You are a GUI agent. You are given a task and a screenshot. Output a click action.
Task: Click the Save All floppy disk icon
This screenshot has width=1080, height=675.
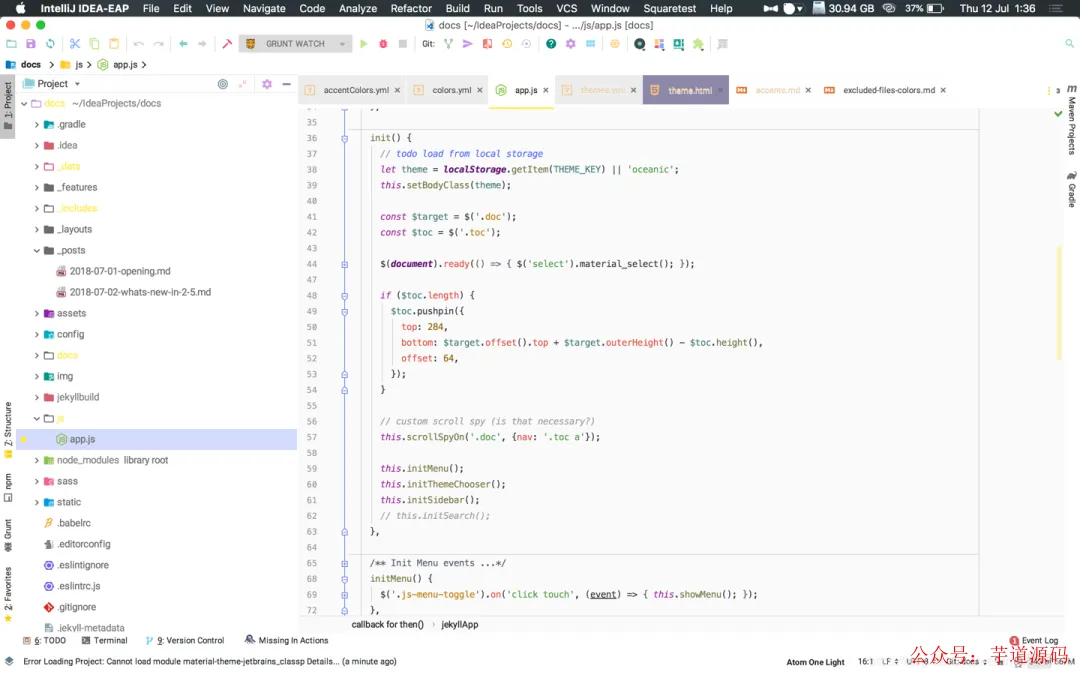pos(31,44)
